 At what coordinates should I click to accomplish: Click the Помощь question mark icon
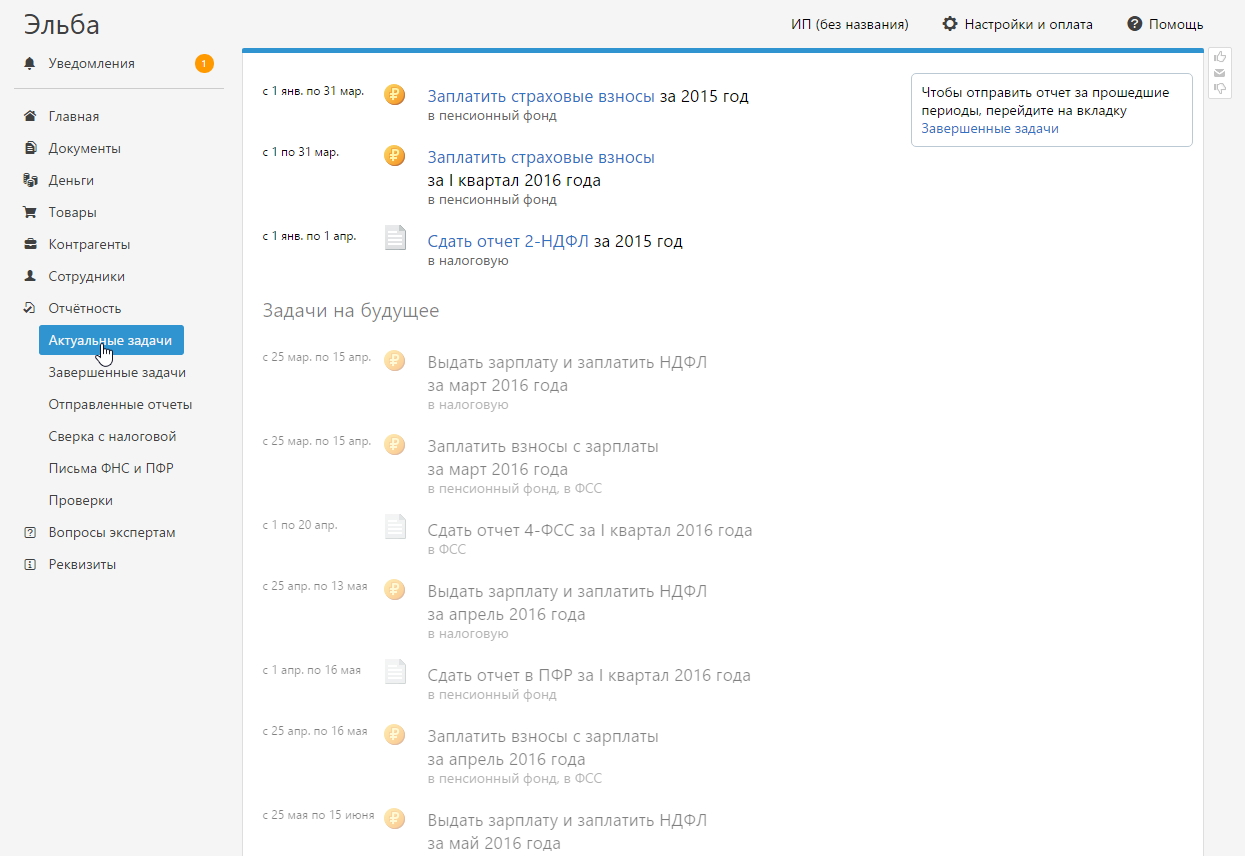click(x=1134, y=24)
